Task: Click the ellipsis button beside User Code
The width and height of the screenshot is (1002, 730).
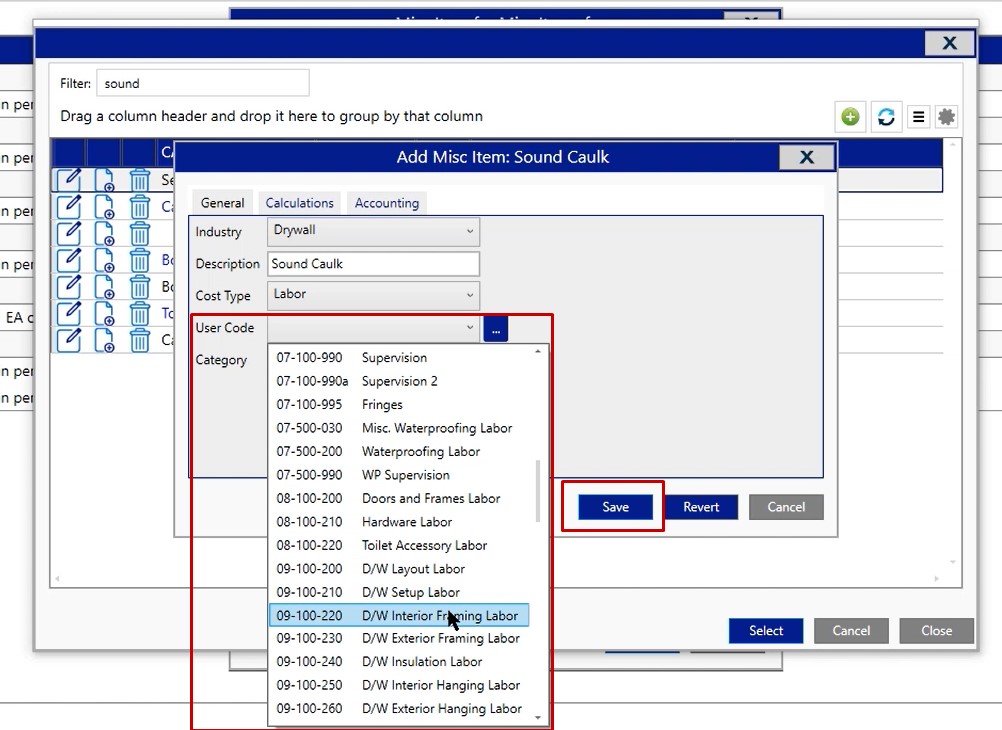Action: coord(495,328)
